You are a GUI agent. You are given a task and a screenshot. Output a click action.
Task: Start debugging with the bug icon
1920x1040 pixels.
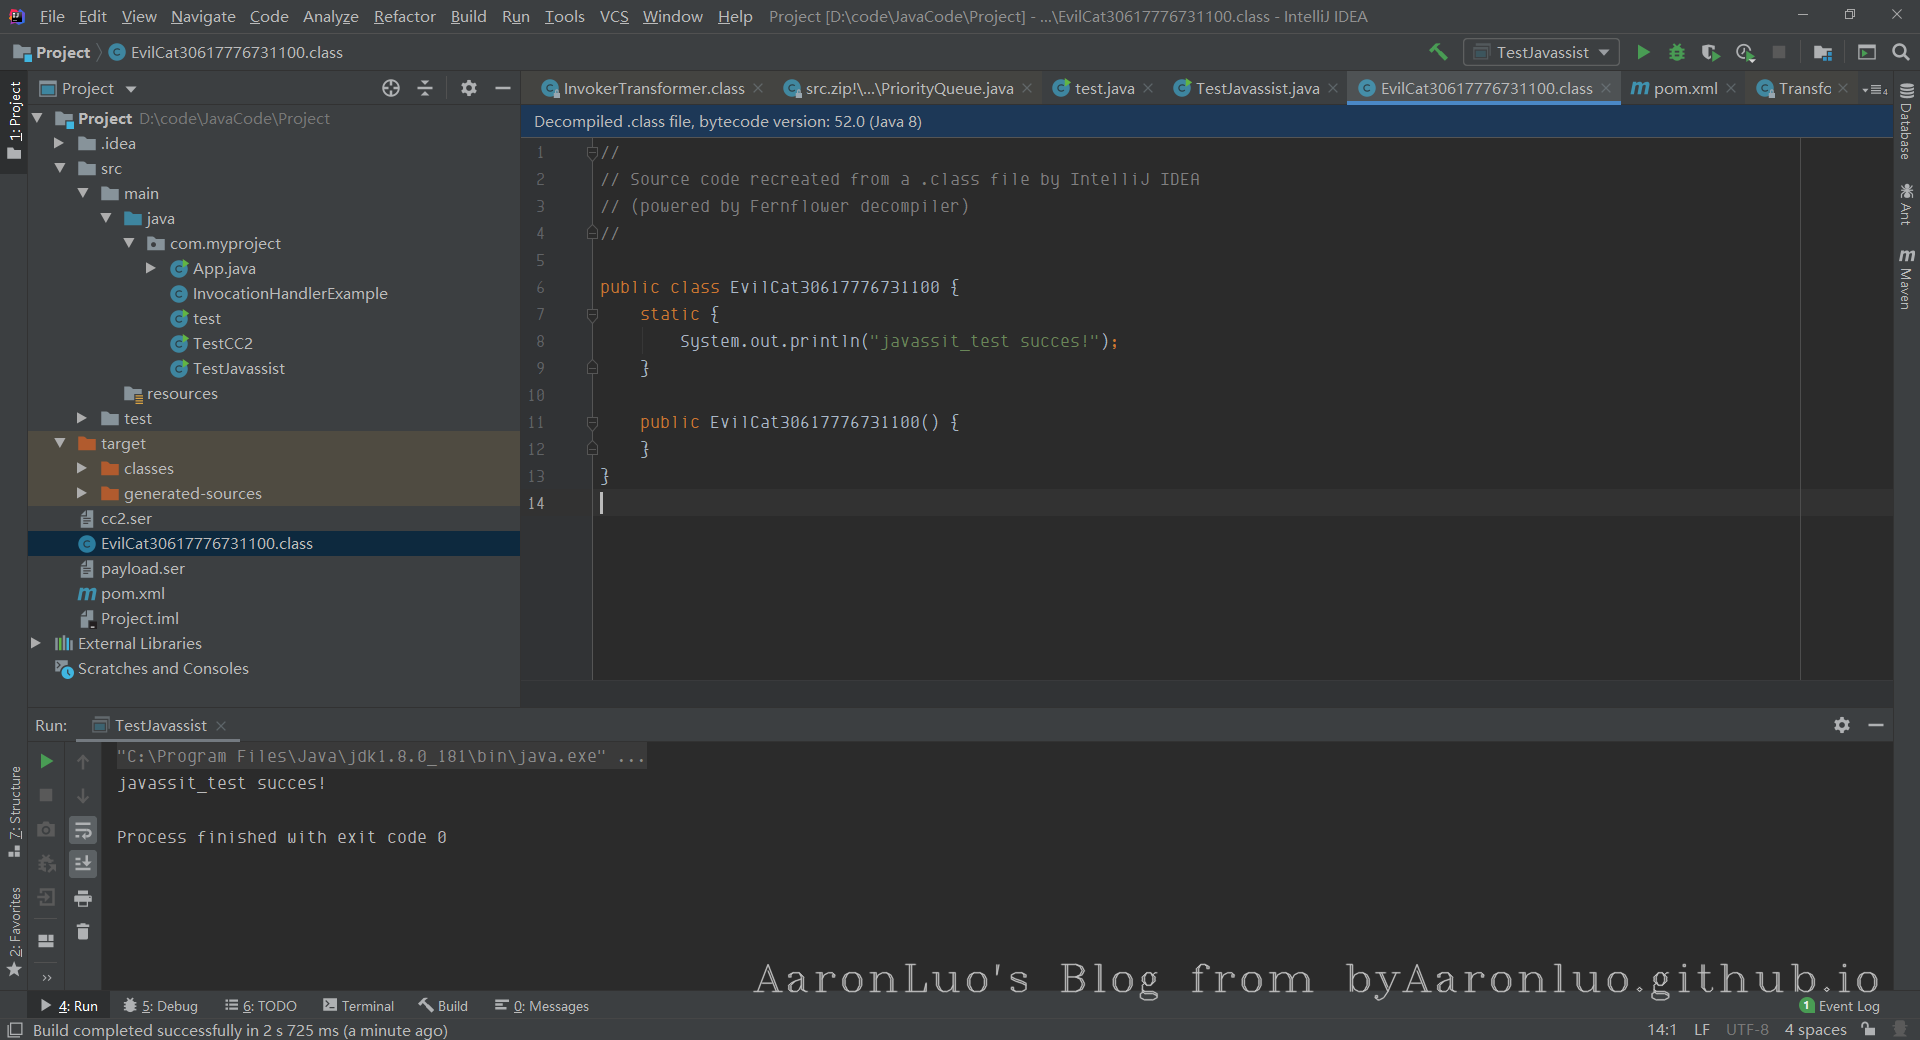point(1677,52)
